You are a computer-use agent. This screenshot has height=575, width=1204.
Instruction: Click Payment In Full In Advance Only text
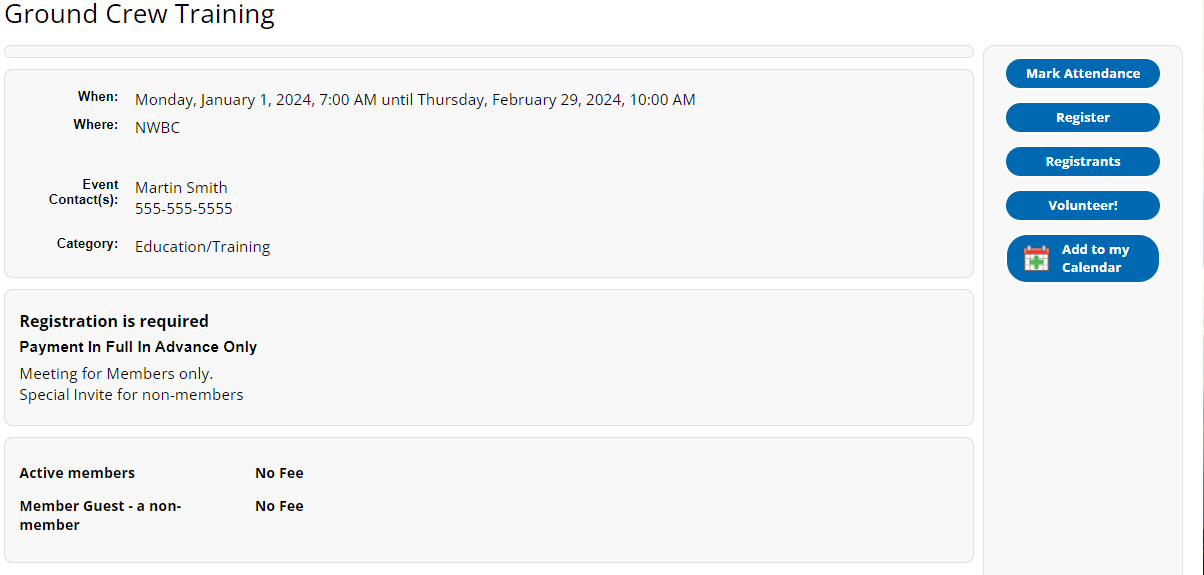[138, 347]
